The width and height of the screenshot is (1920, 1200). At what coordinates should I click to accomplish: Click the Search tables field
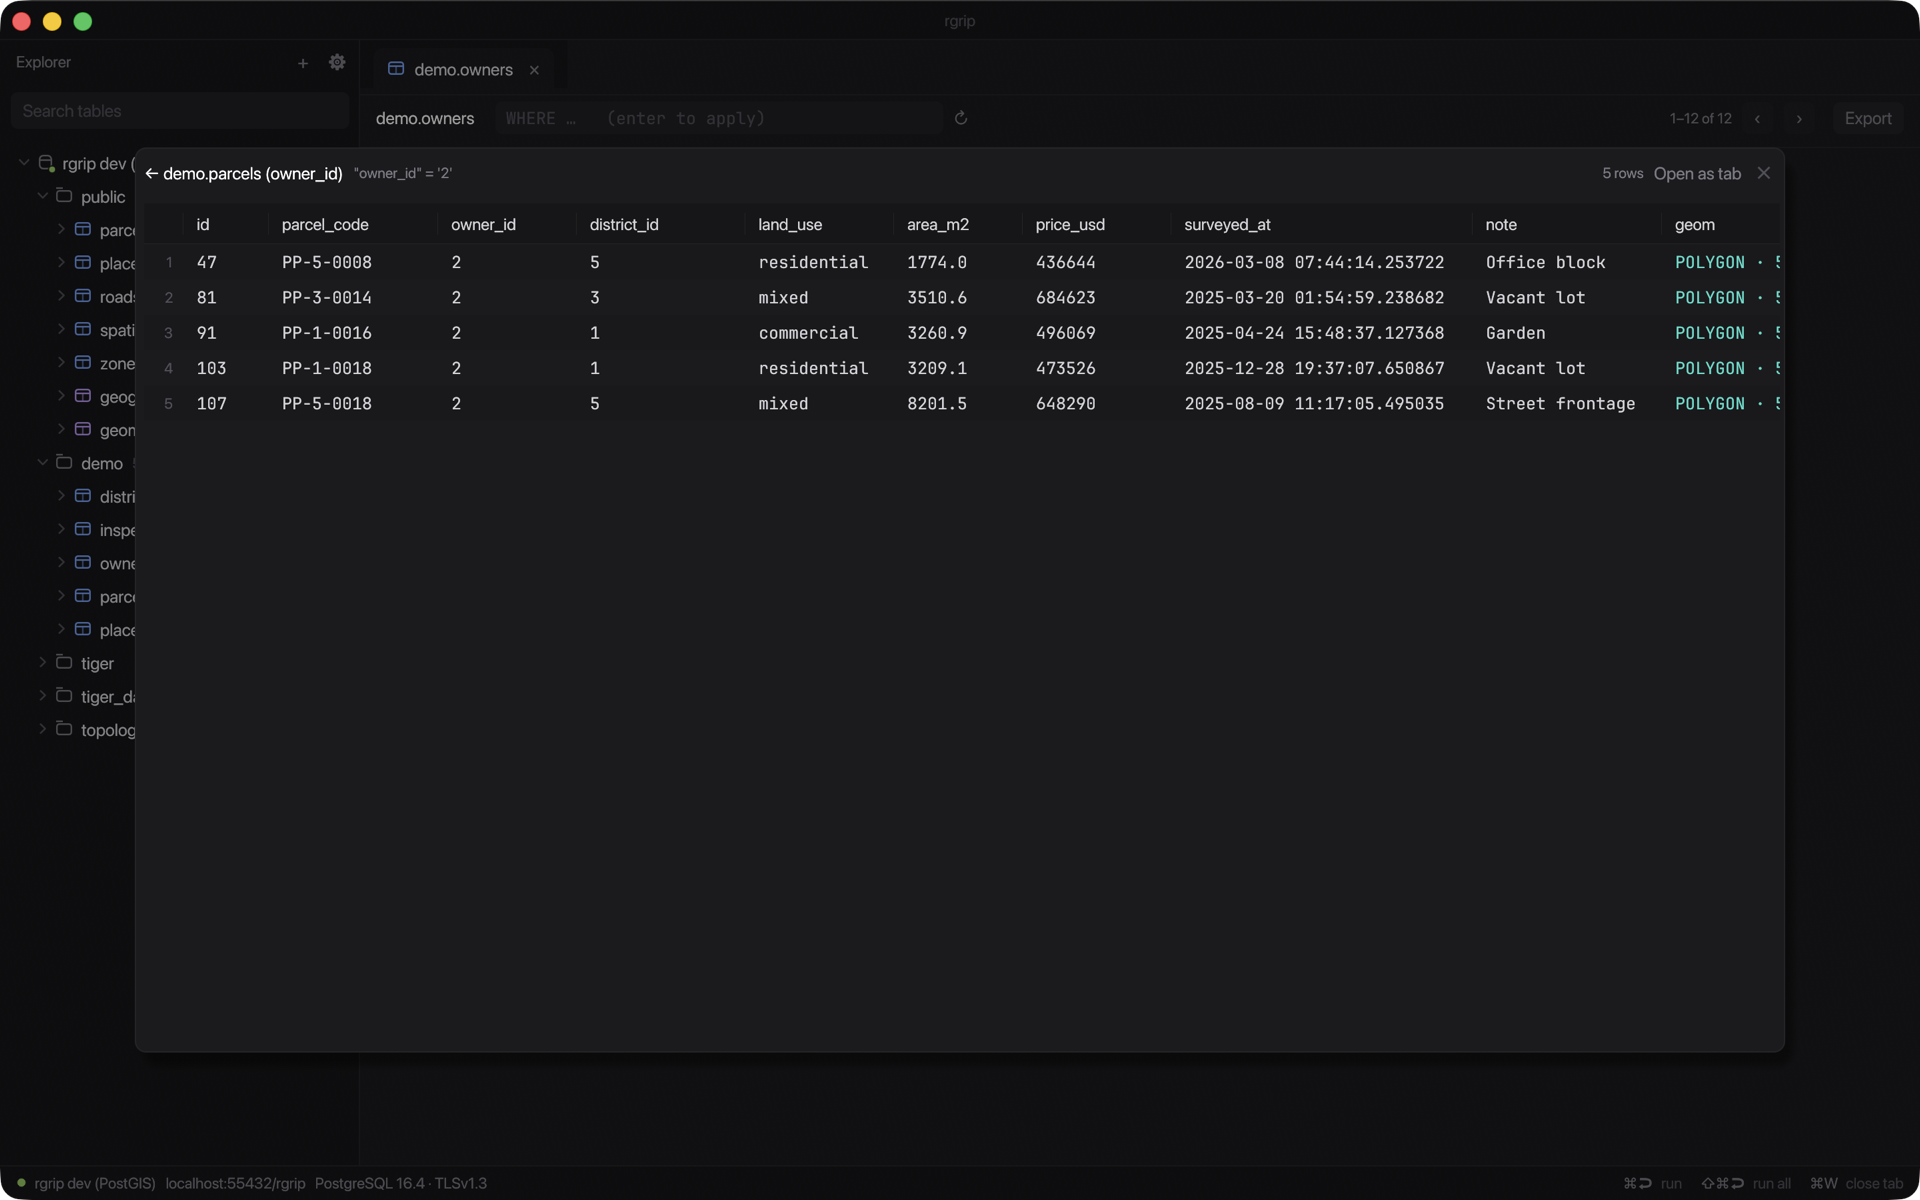(x=180, y=111)
